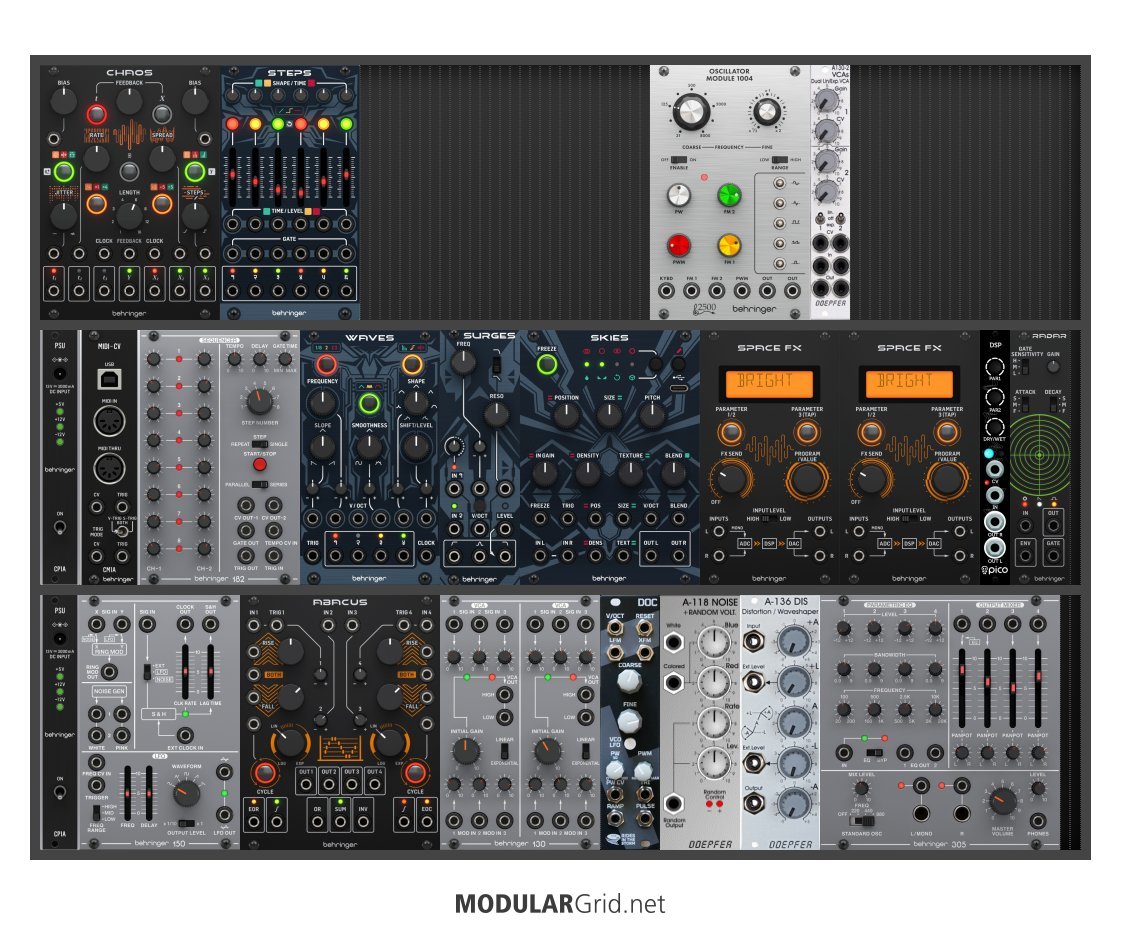Image resolution: width=1121 pixels, height=925 pixels.
Task: Click the sine wave output jack on Oscillator 1004
Action: point(779,184)
